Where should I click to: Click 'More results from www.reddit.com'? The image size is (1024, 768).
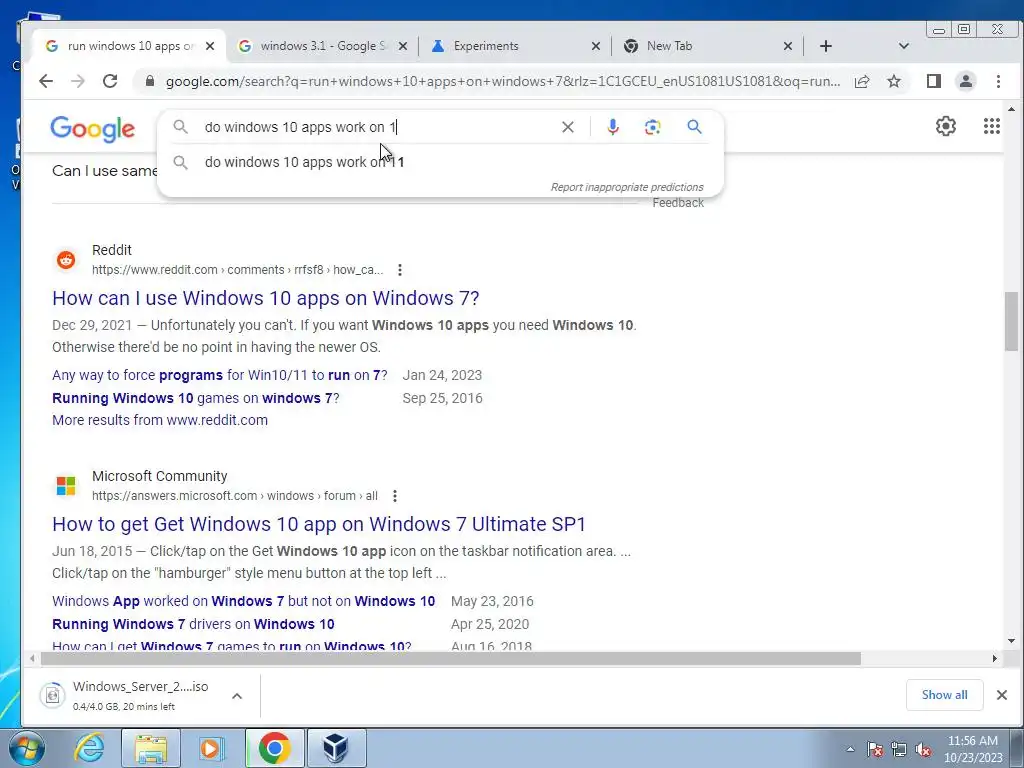(x=160, y=420)
